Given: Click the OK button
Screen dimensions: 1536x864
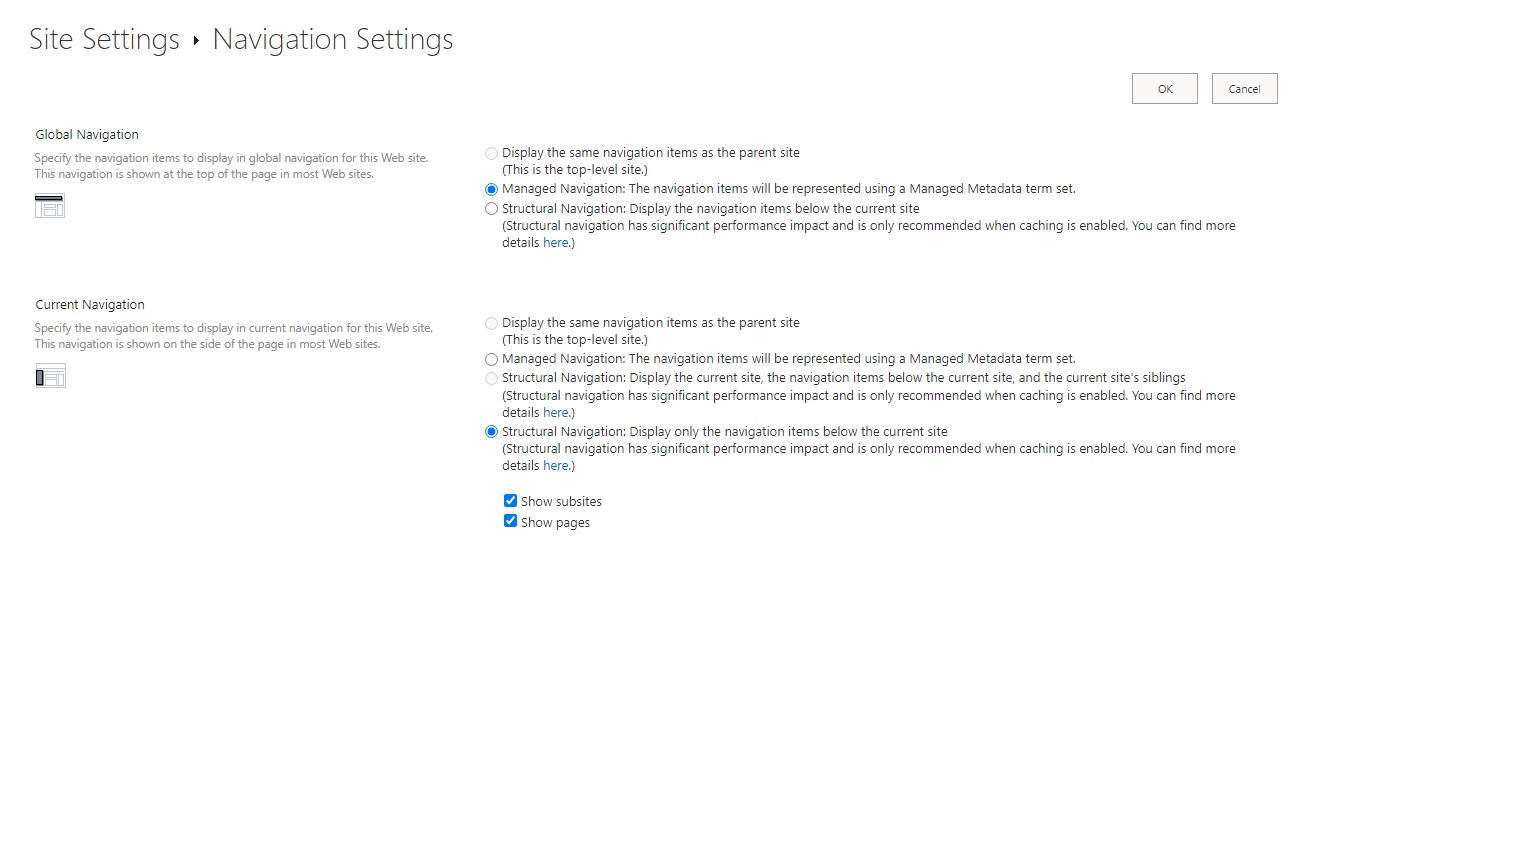Looking at the screenshot, I should (x=1164, y=88).
